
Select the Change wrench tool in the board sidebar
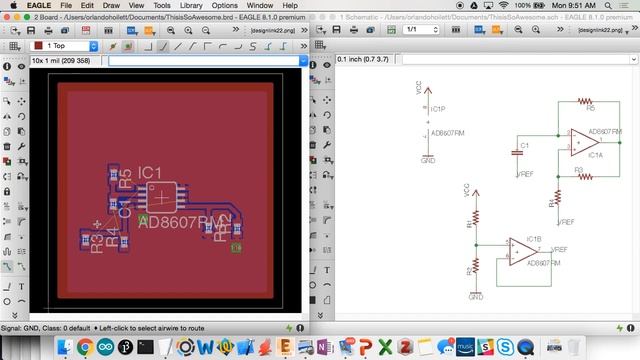pos(22,146)
